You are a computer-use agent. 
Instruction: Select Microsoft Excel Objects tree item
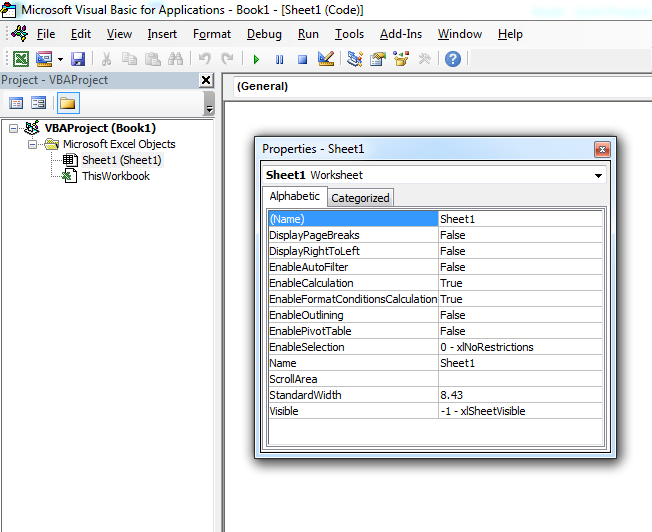click(119, 144)
